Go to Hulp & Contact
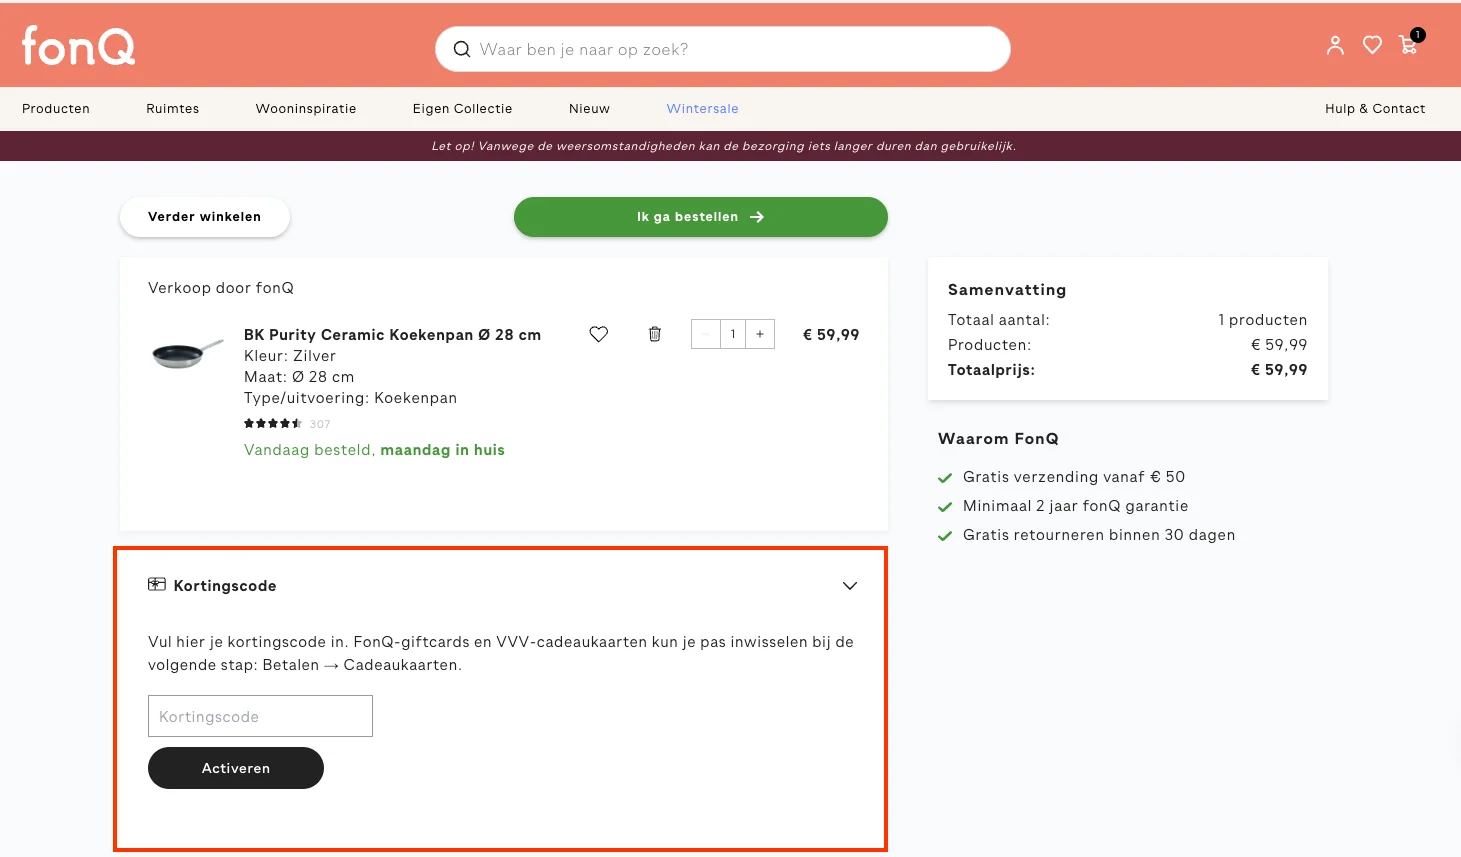The width and height of the screenshot is (1461, 857). (1374, 109)
